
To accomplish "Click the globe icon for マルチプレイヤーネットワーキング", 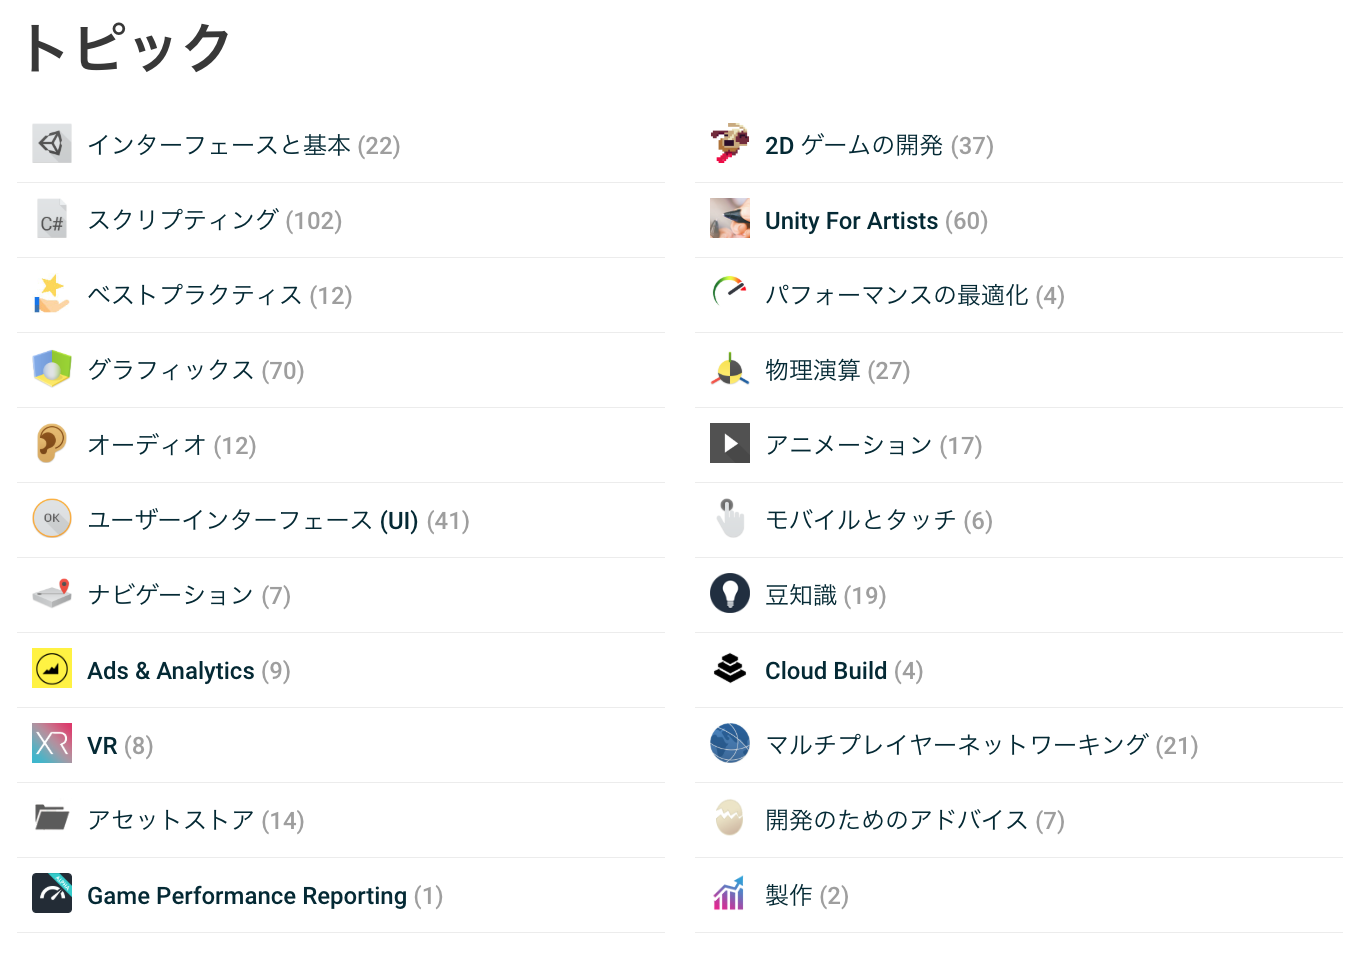I will click(730, 744).
